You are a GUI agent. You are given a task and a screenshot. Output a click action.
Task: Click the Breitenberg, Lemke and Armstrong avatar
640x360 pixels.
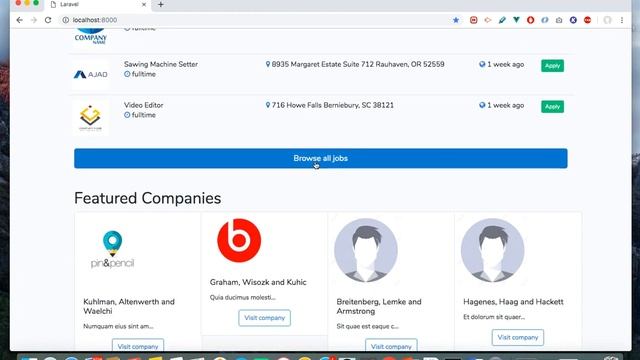(366, 250)
